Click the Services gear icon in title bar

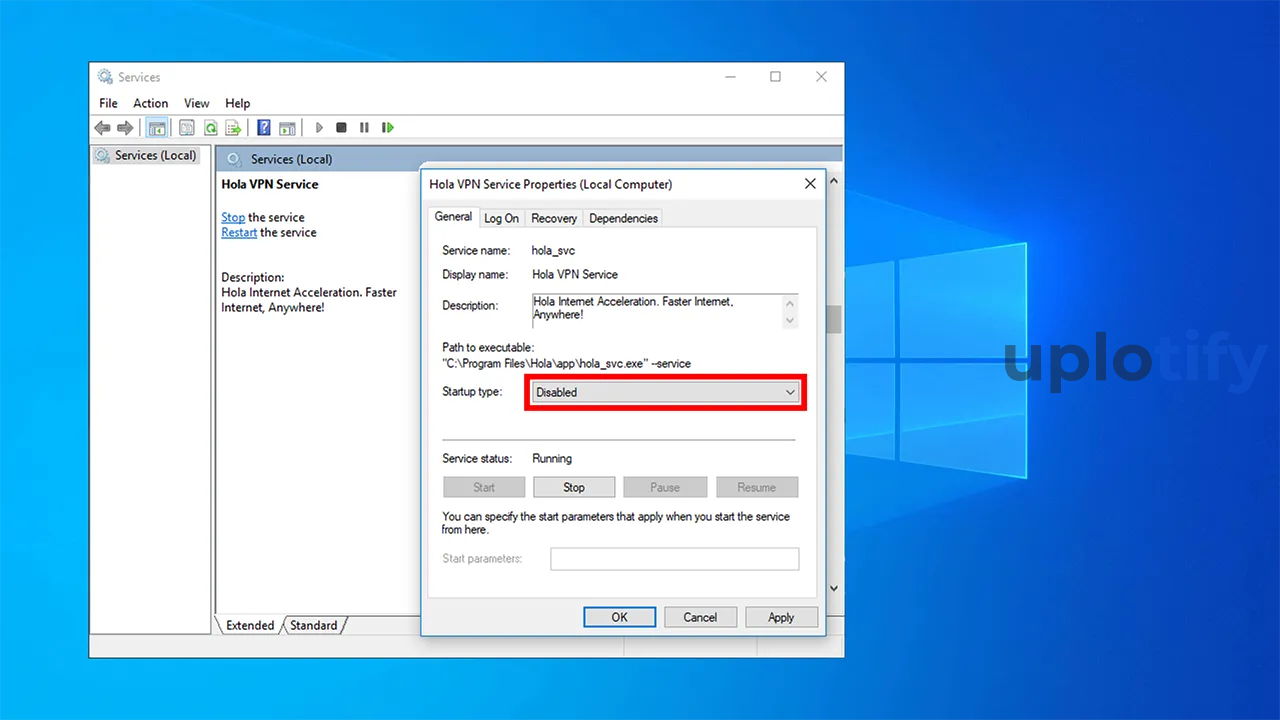click(x=105, y=77)
